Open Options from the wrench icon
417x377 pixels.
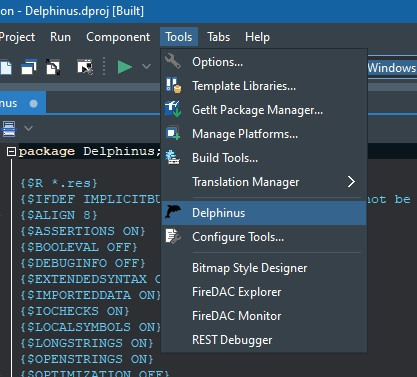(173, 61)
